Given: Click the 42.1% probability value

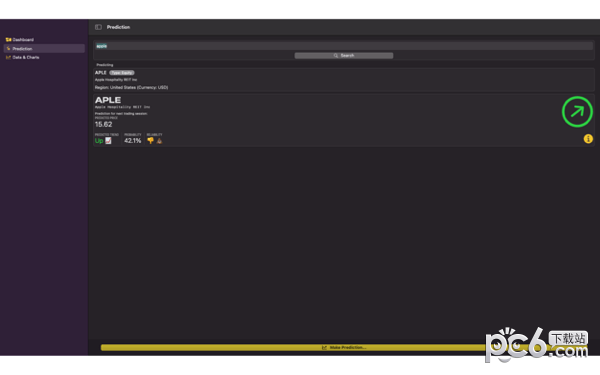Looking at the screenshot, I should click(133, 141).
